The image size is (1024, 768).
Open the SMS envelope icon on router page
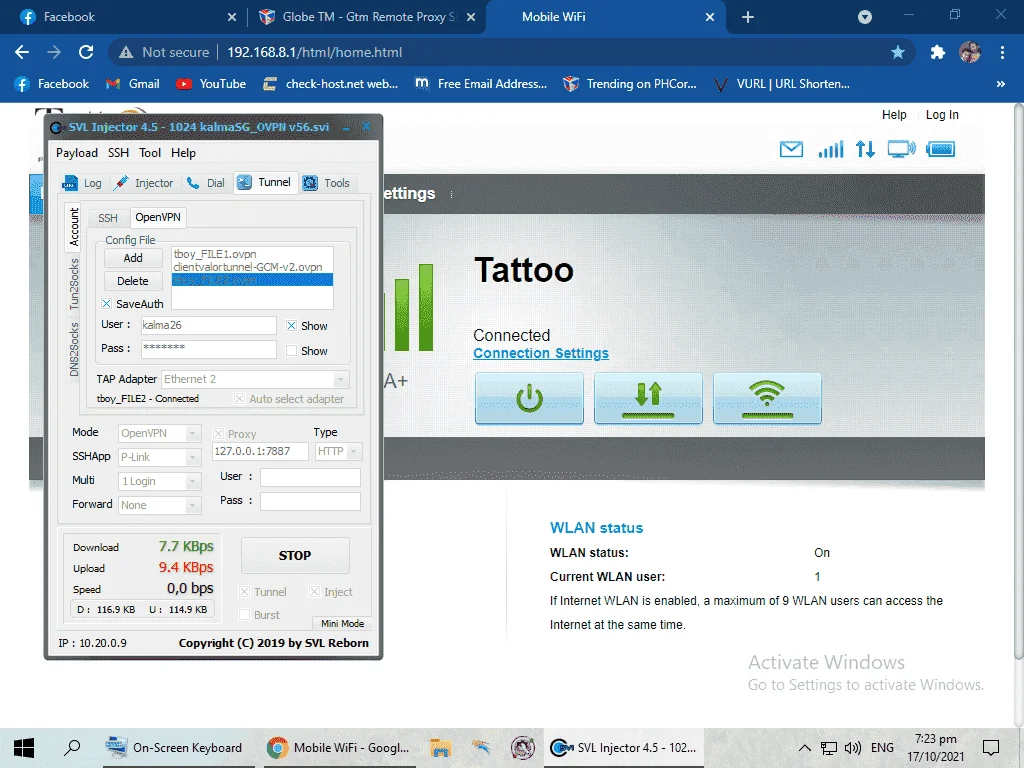792,150
